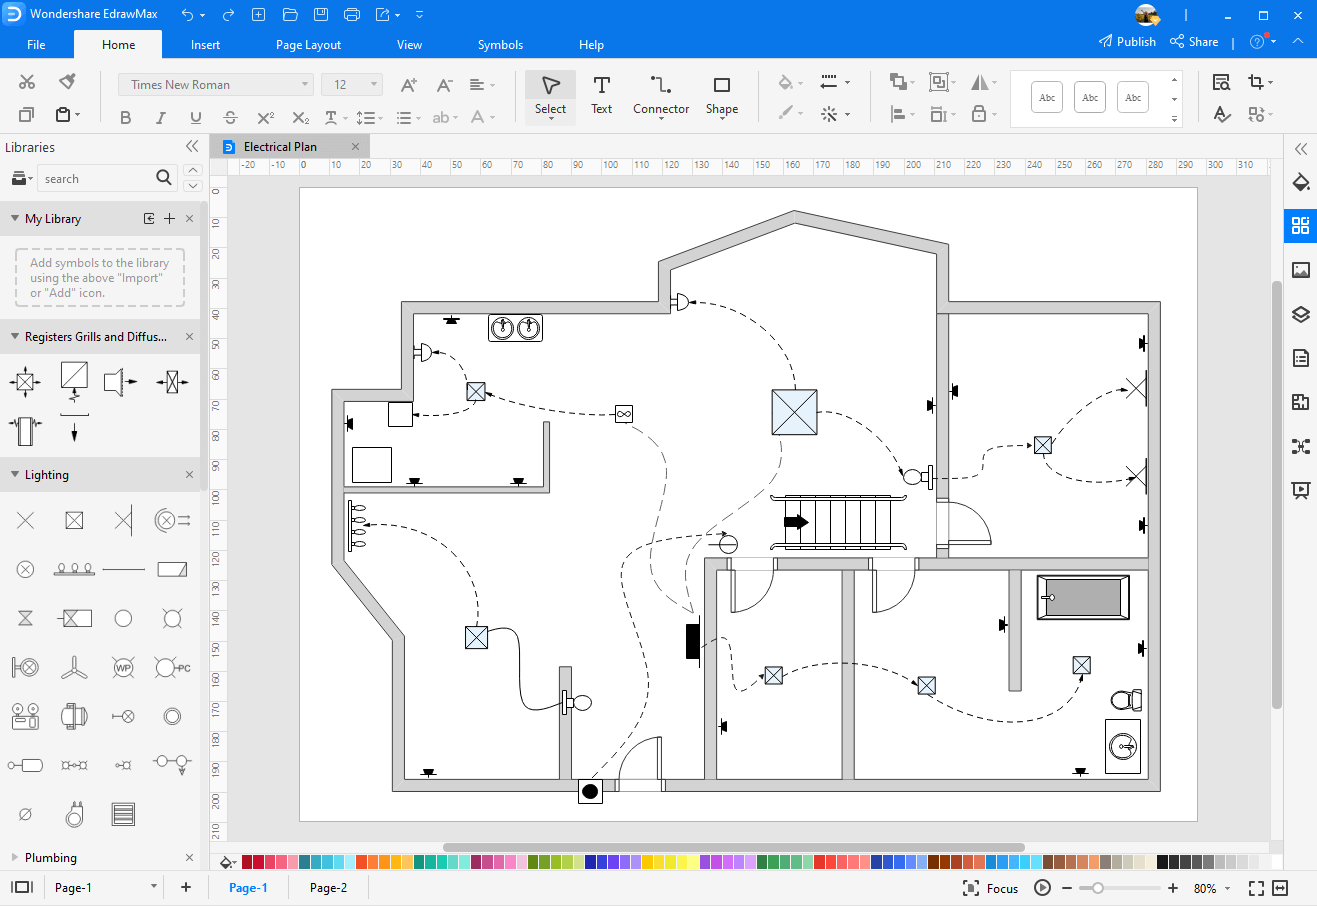The width and height of the screenshot is (1317, 906).
Task: Click the Play presentation icon in status bar
Action: pos(1042,888)
